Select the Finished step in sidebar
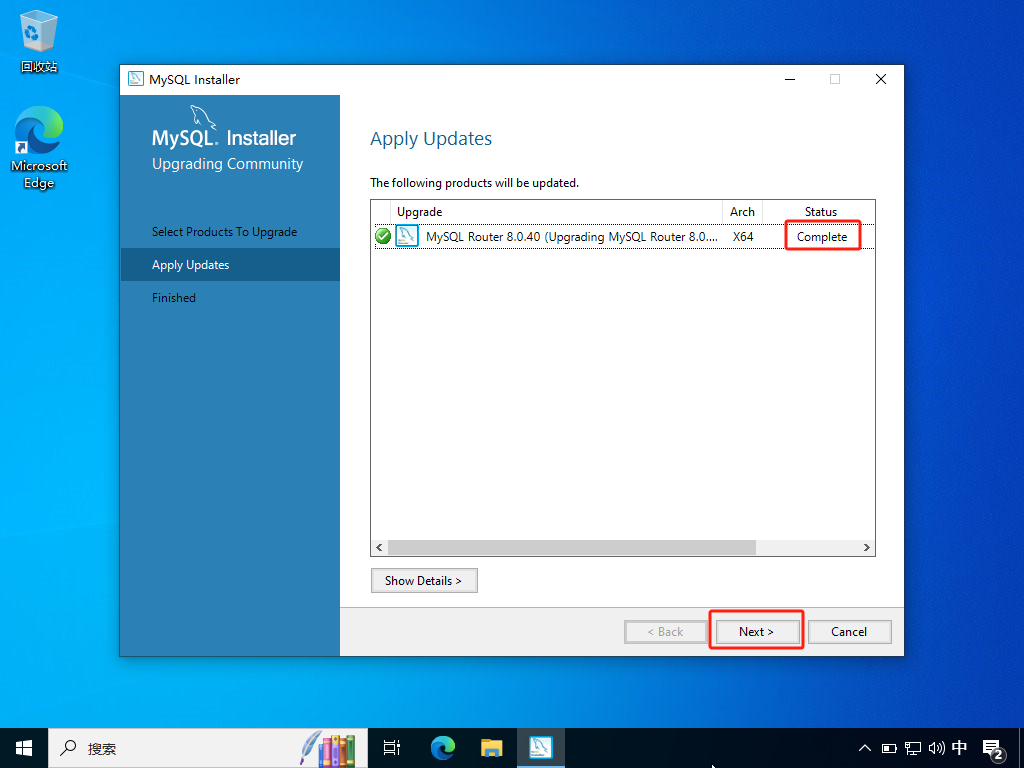The height and width of the screenshot is (768, 1024). (x=174, y=298)
